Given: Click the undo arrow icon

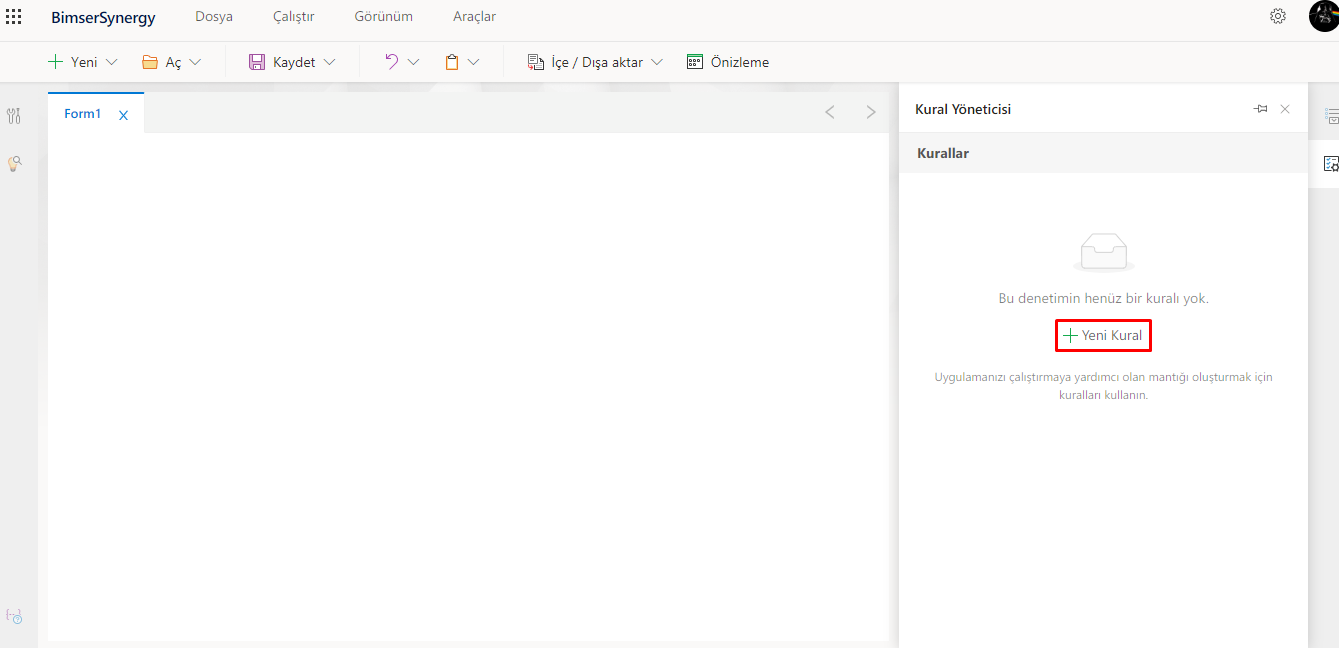Looking at the screenshot, I should pos(392,62).
